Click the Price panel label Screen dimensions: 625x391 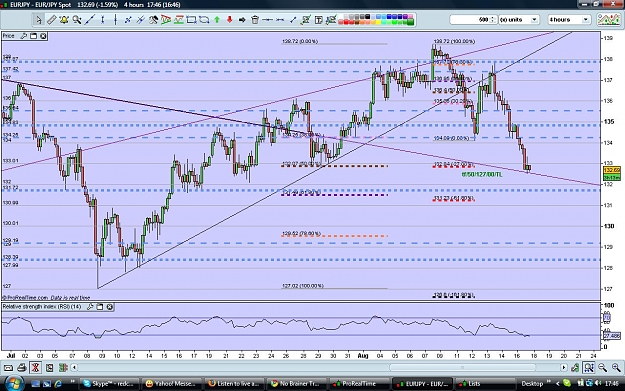8,36
